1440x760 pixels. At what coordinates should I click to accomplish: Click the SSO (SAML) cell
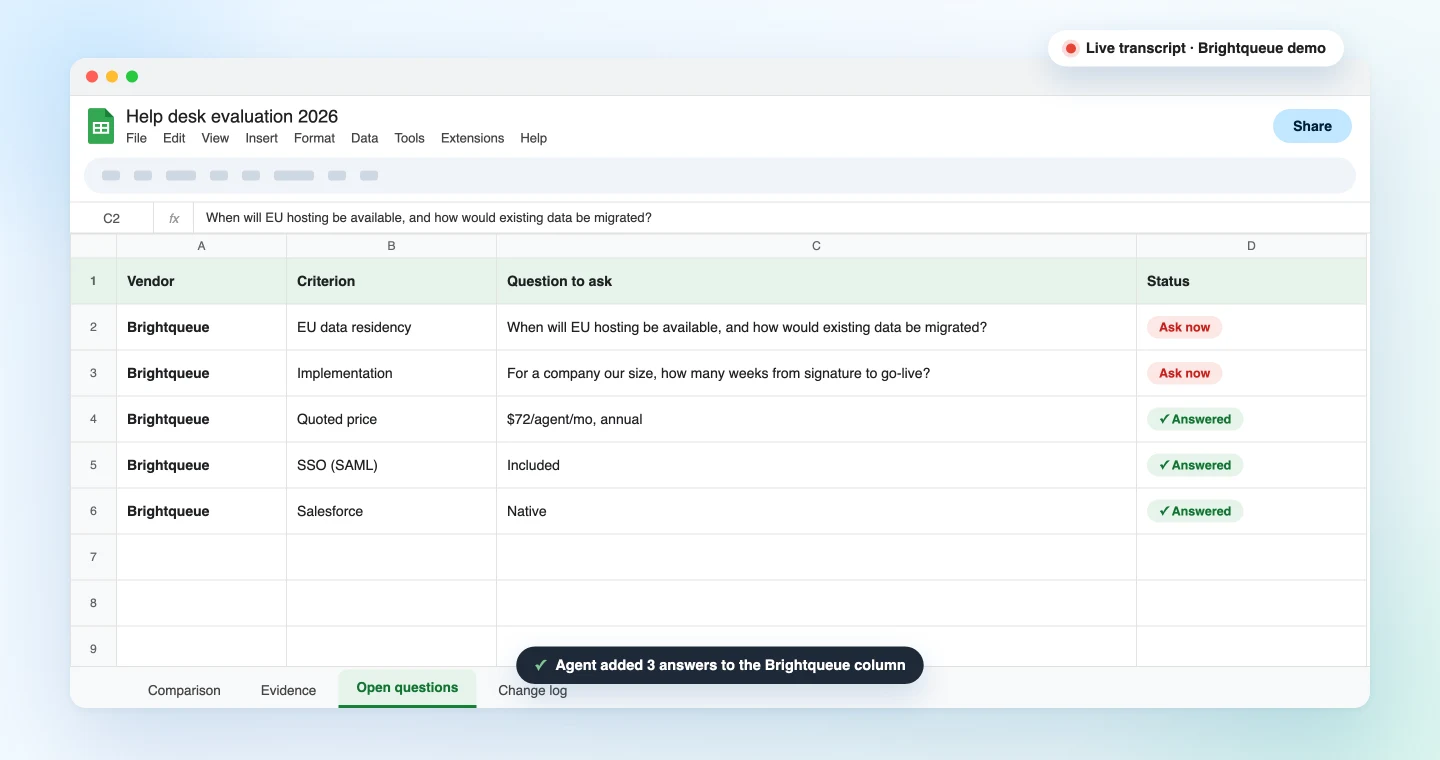pyautogui.click(x=391, y=465)
